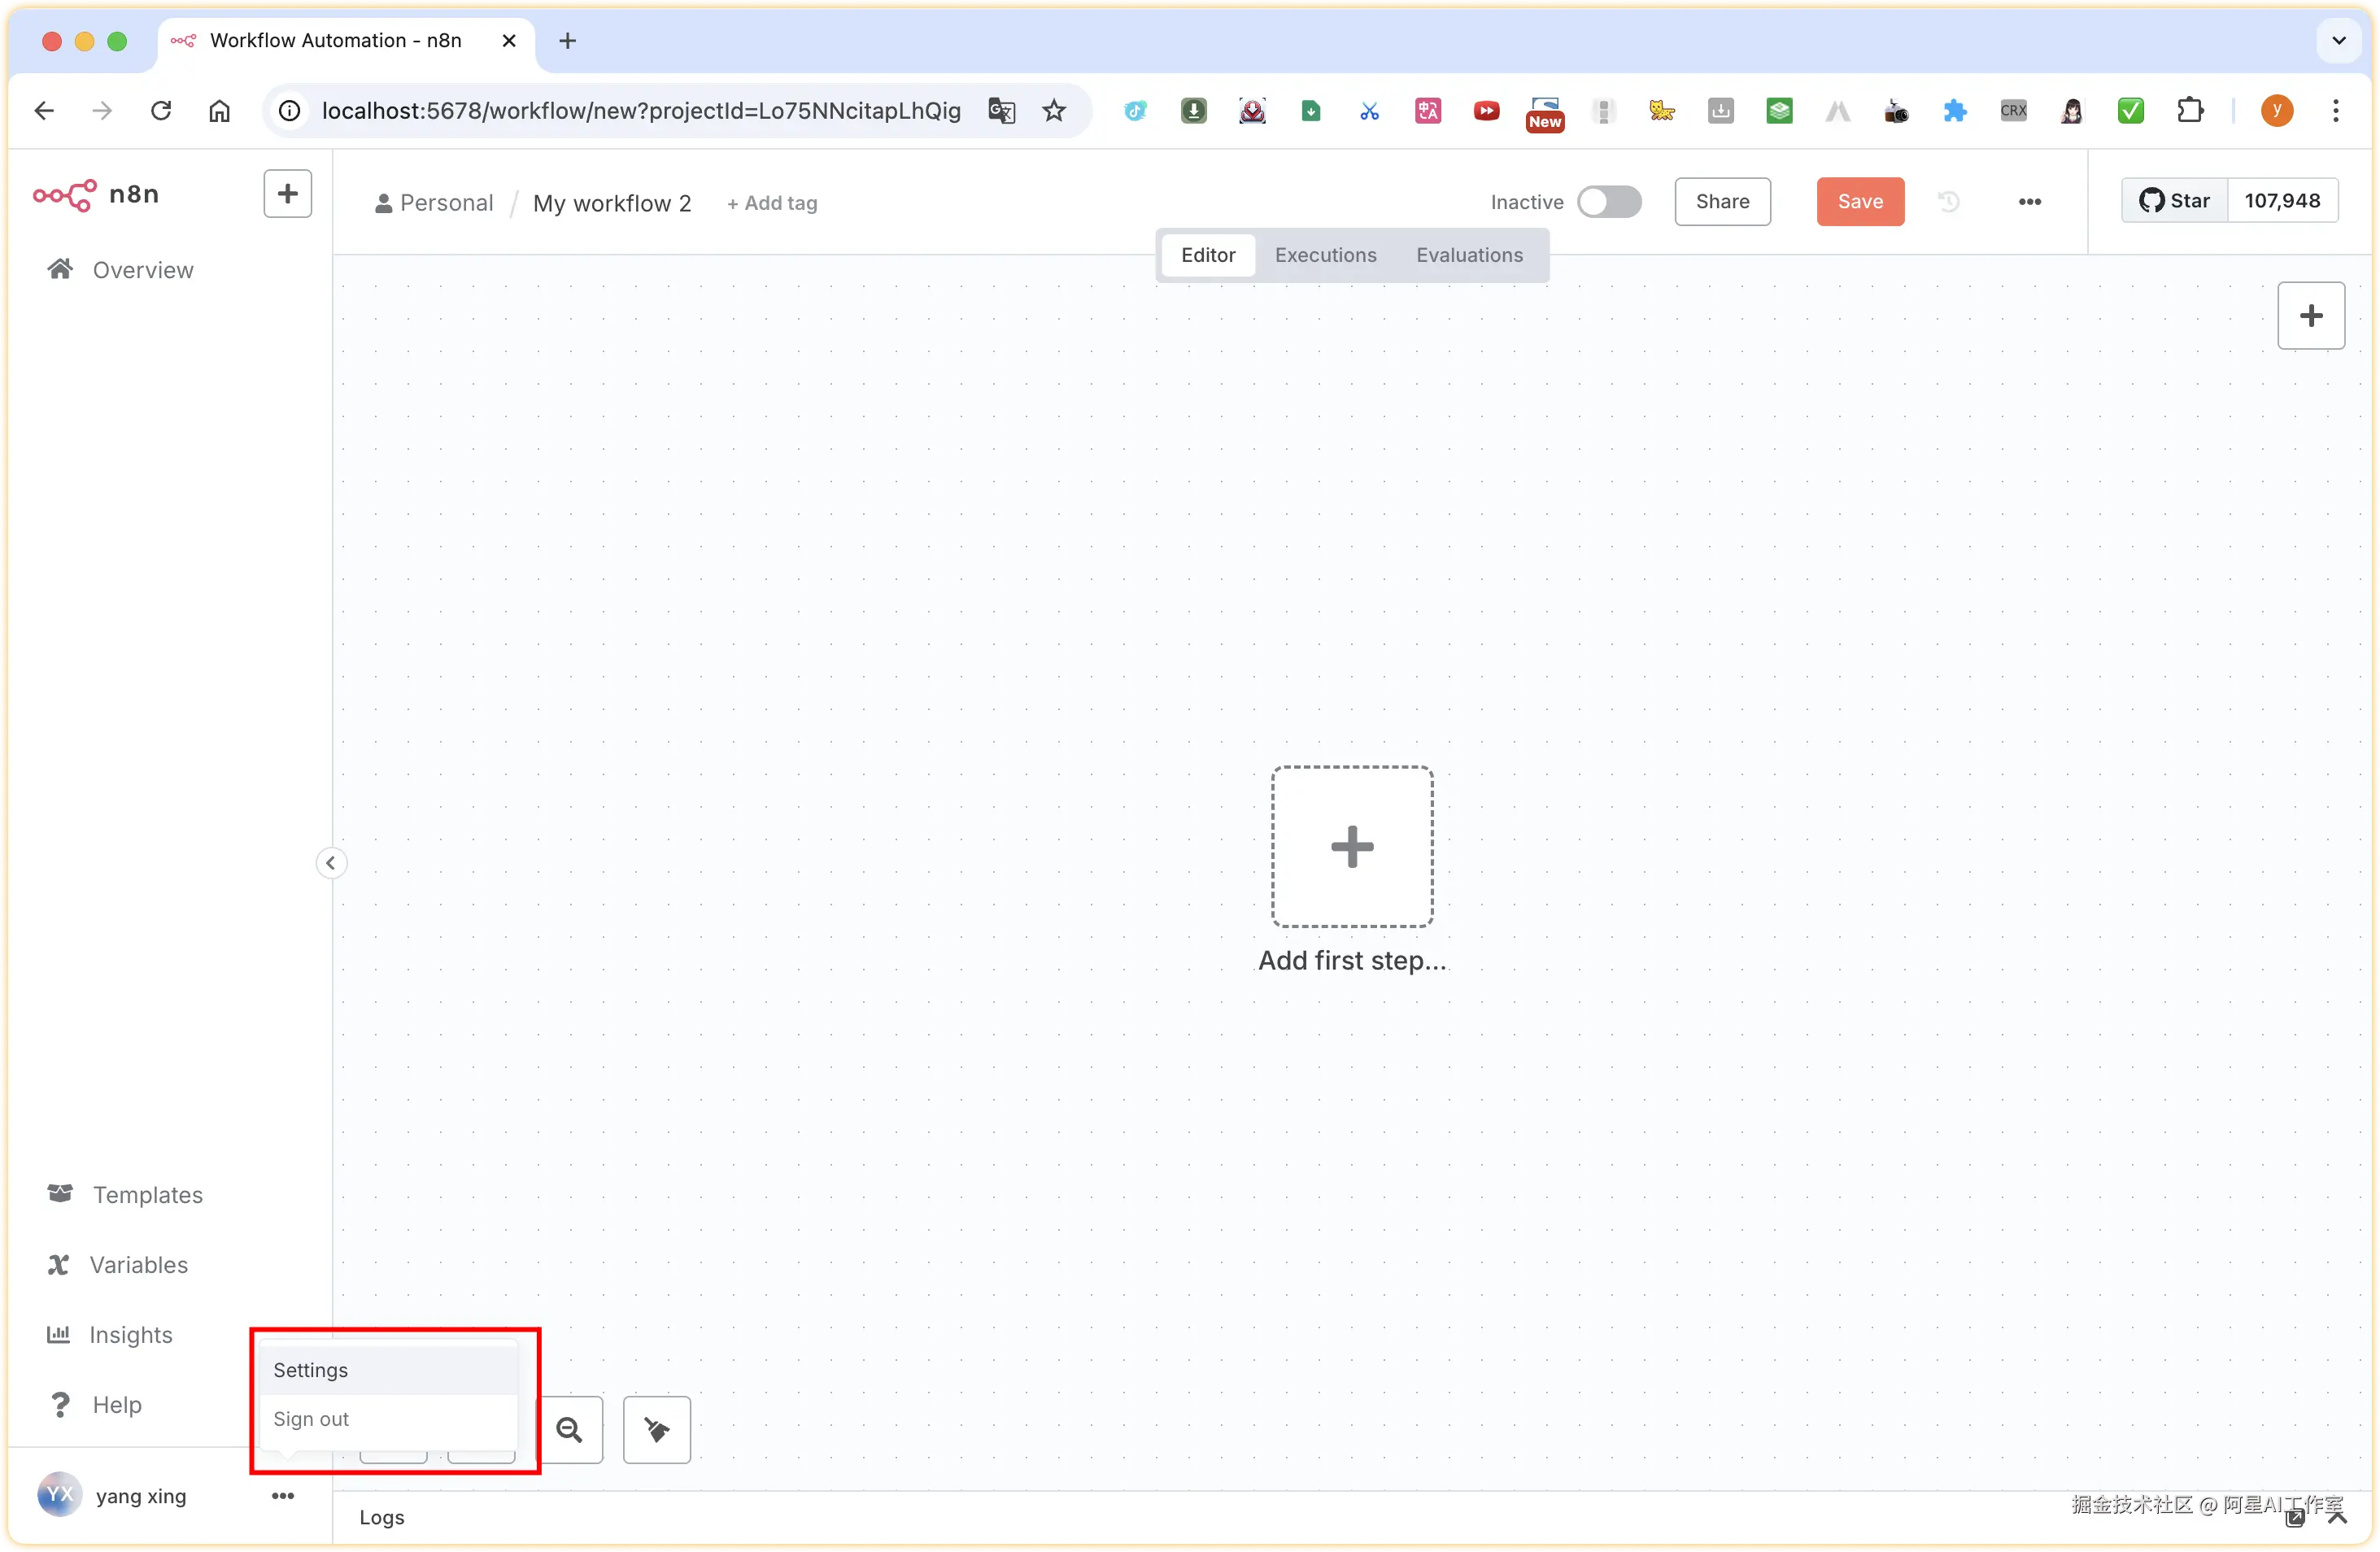Click the n8n logo in sidebar

coord(96,194)
